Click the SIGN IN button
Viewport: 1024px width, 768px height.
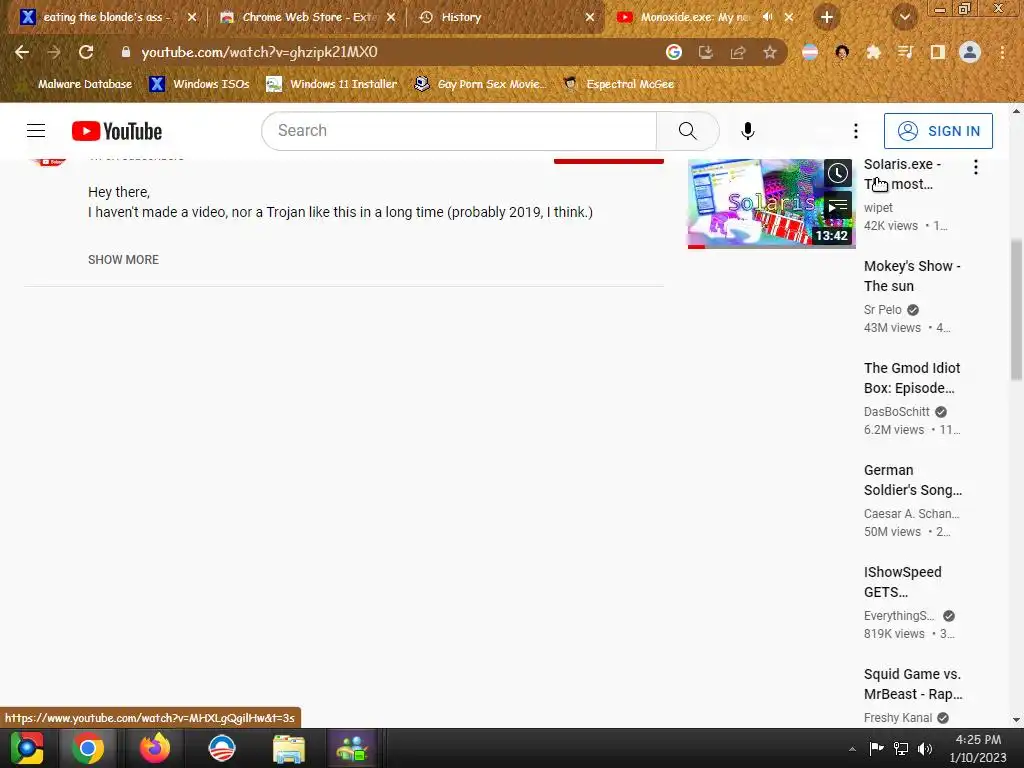pyautogui.click(x=938, y=131)
